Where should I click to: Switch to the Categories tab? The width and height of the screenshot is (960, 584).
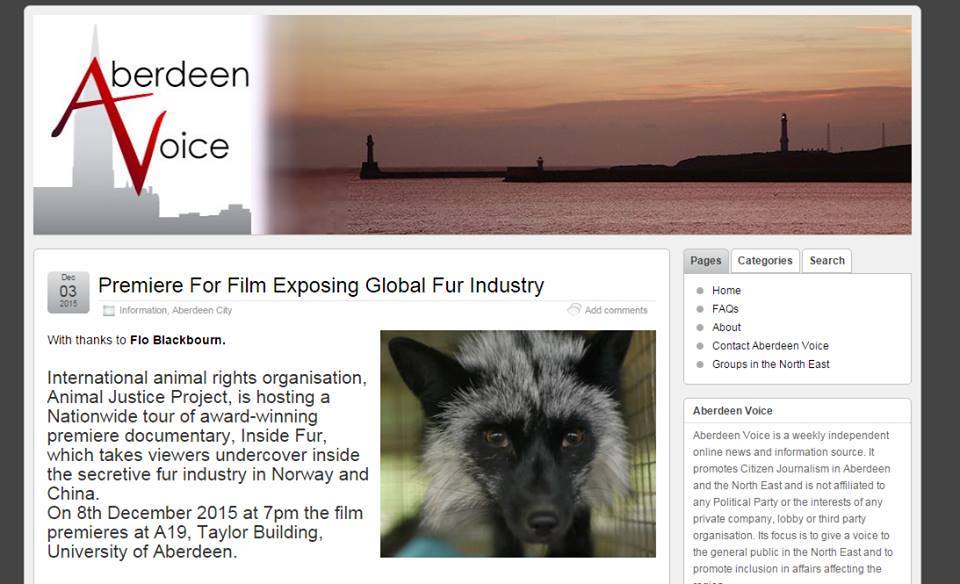(x=765, y=261)
